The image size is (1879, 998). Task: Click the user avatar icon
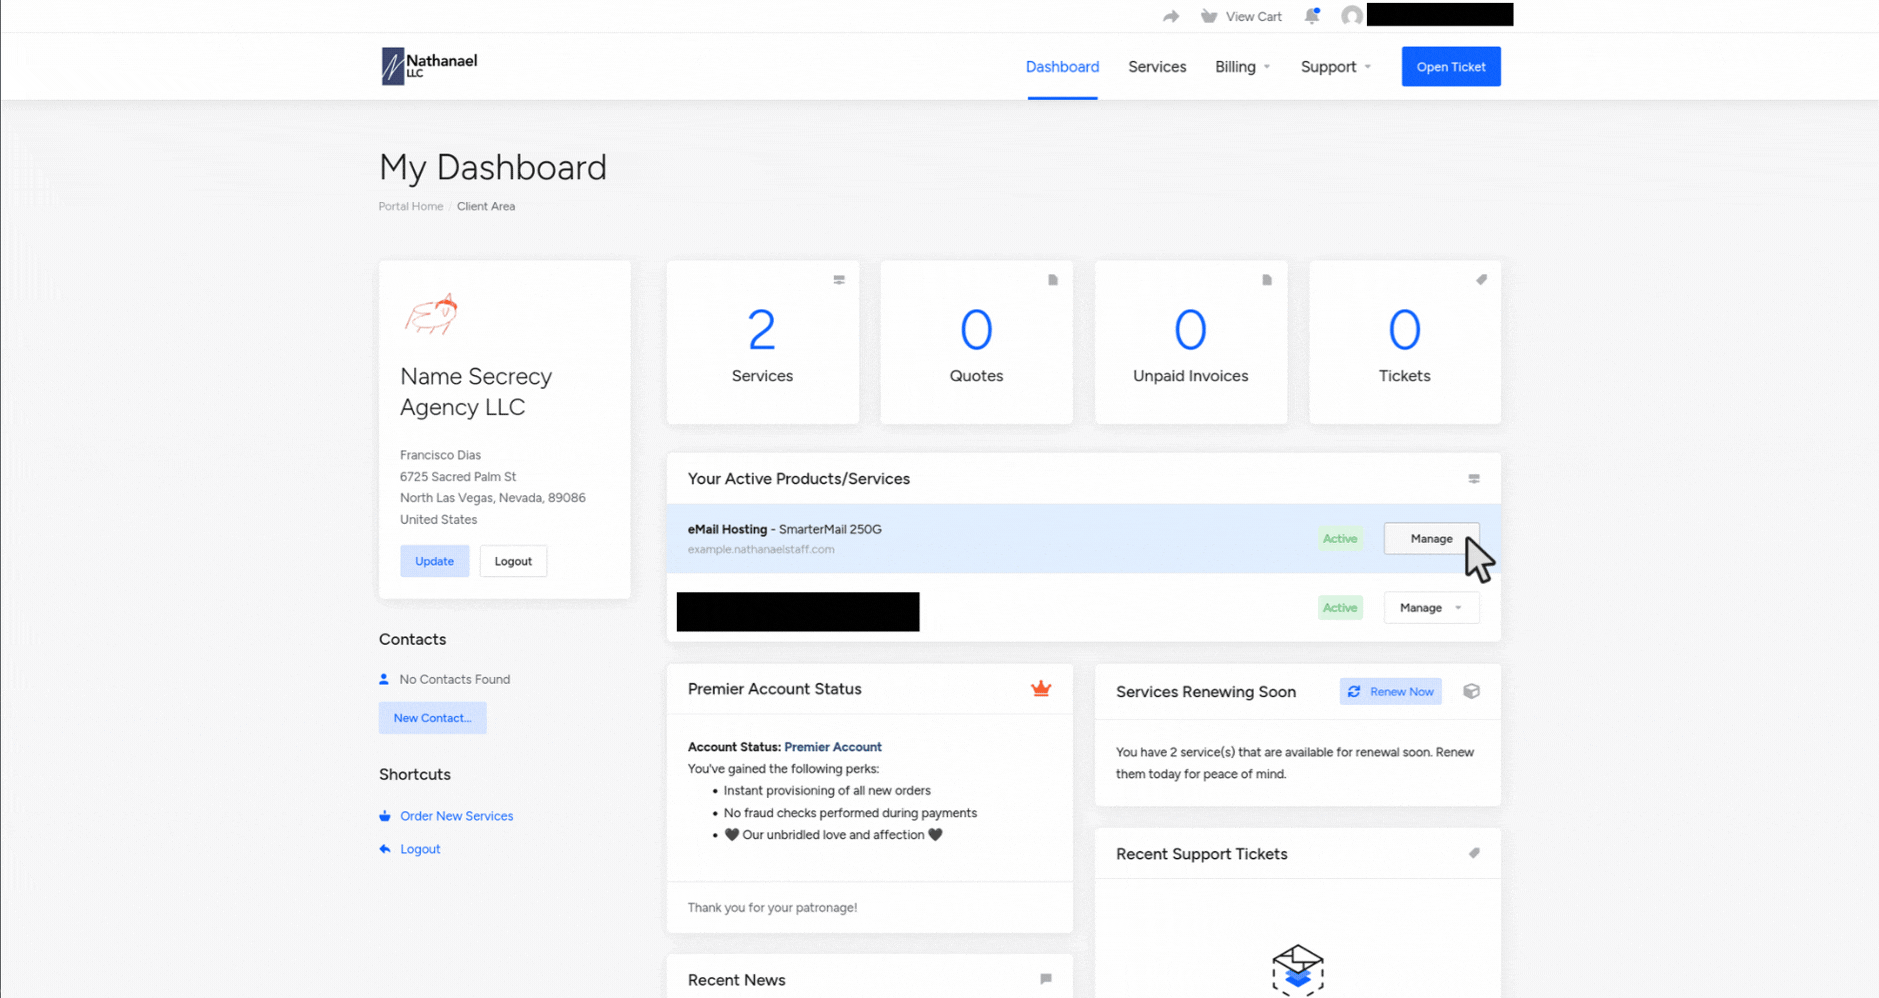point(1352,16)
